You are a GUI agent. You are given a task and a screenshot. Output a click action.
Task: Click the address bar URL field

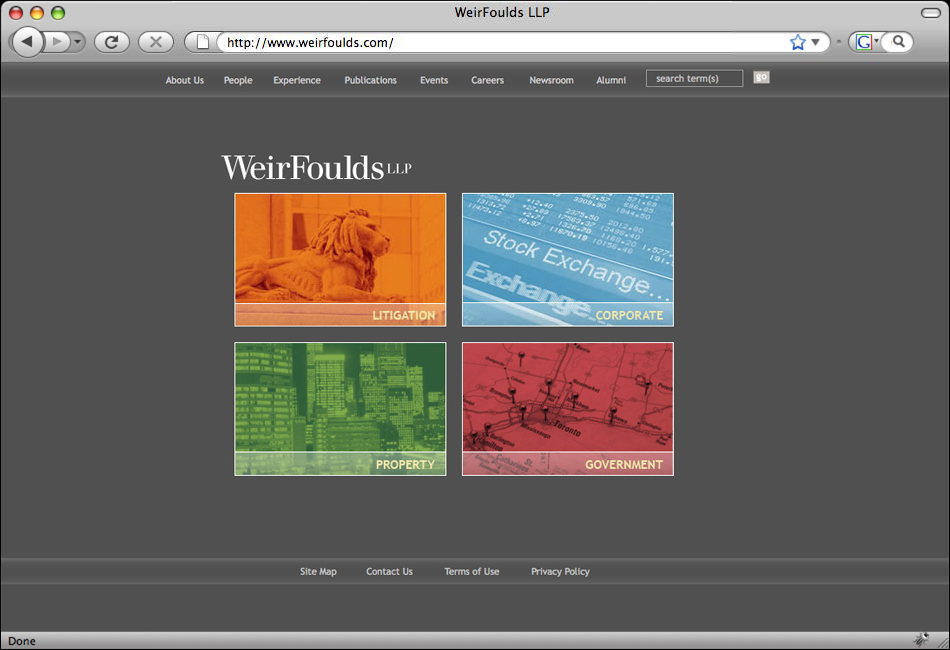click(506, 42)
